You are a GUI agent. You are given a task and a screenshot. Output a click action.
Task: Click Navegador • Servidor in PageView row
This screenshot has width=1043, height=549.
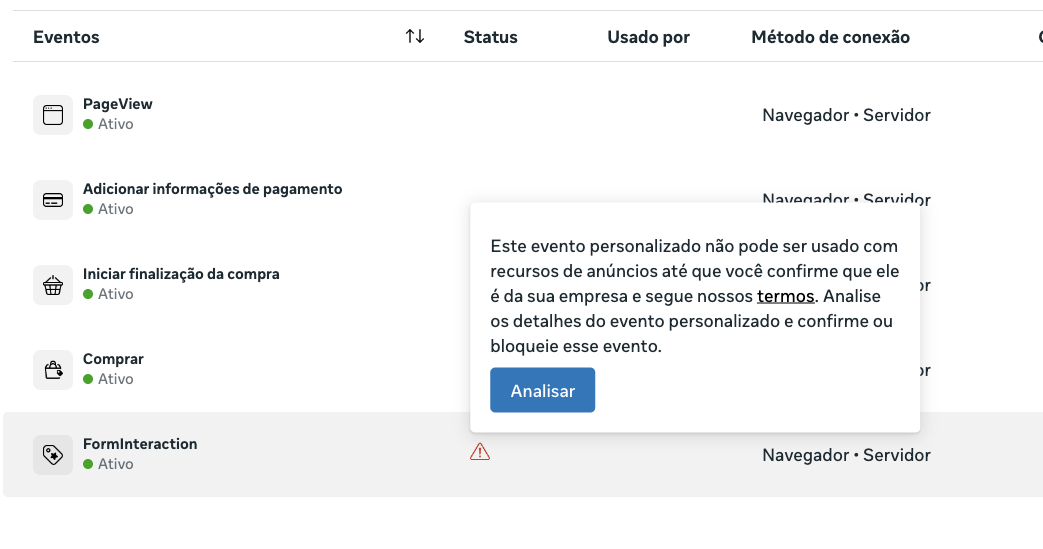coord(846,115)
